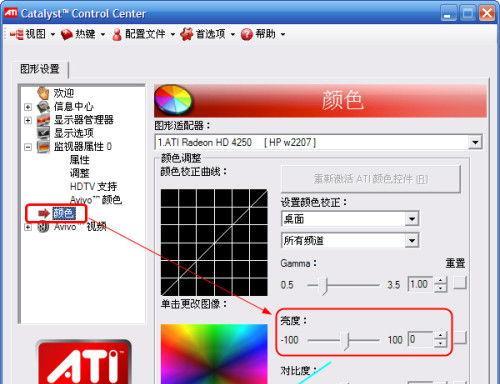Image resolution: width=500 pixels, height=384 pixels.
Task: Open the 图形适配器 adapter dropdown
Action: tap(475, 143)
